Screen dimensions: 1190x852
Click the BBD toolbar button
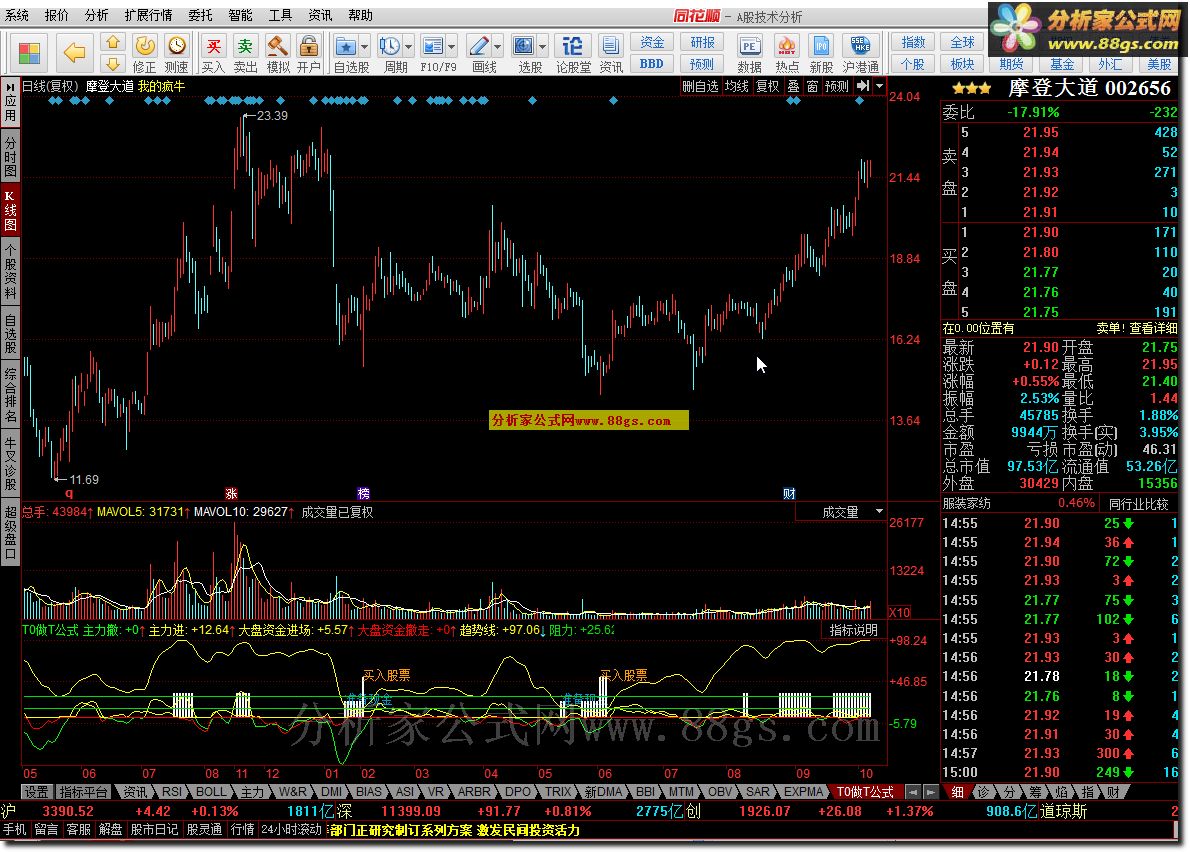click(652, 64)
